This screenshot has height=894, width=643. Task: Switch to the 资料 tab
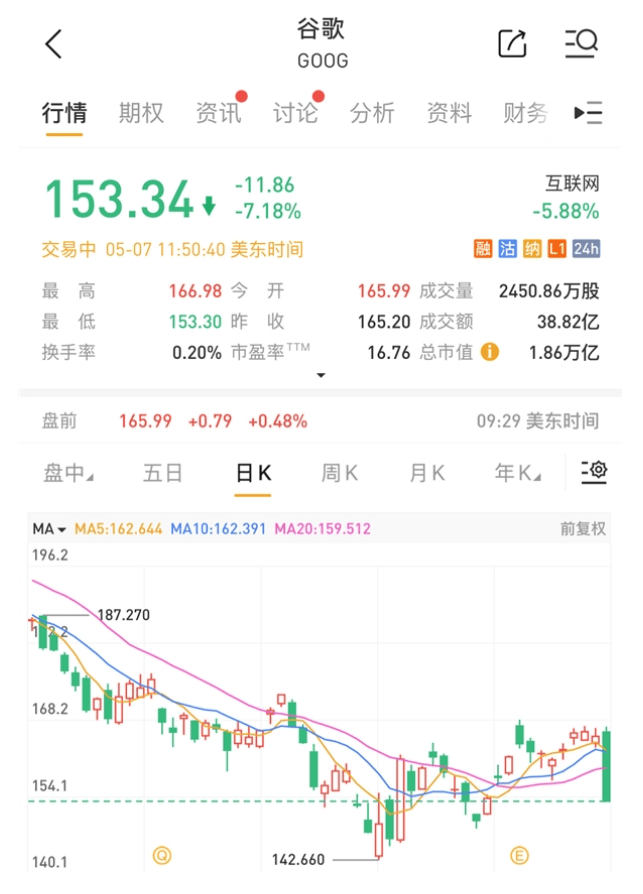pyautogui.click(x=449, y=112)
